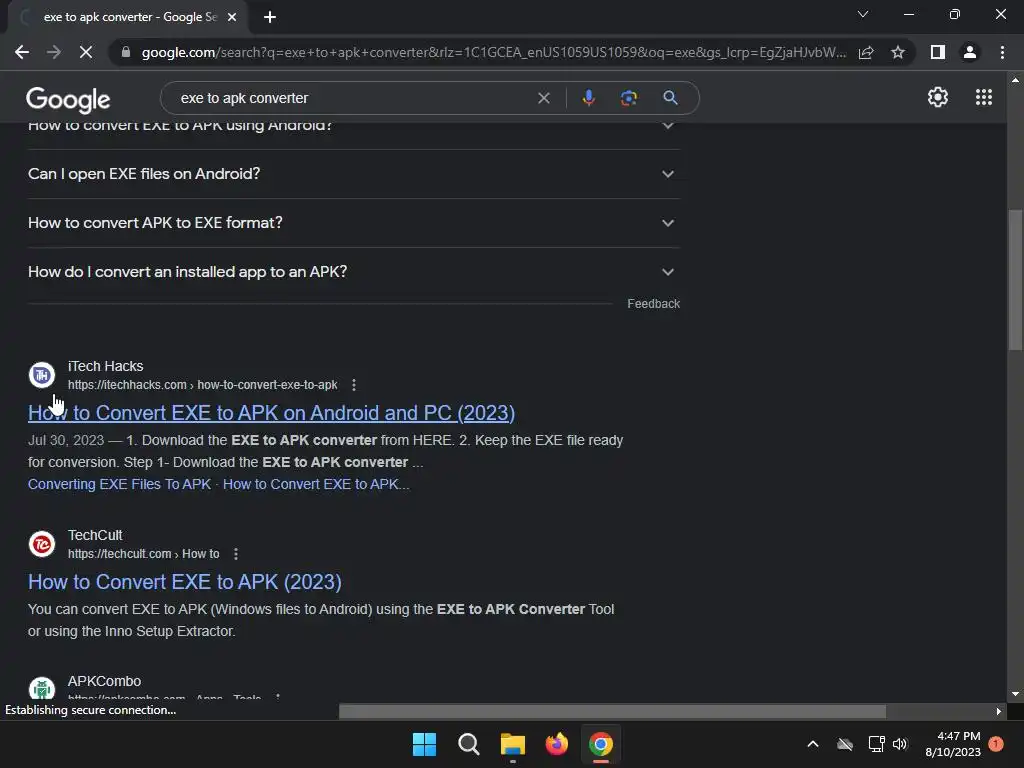Open APKCombo site favicon
Screen dimensions: 1024x768
click(42, 688)
